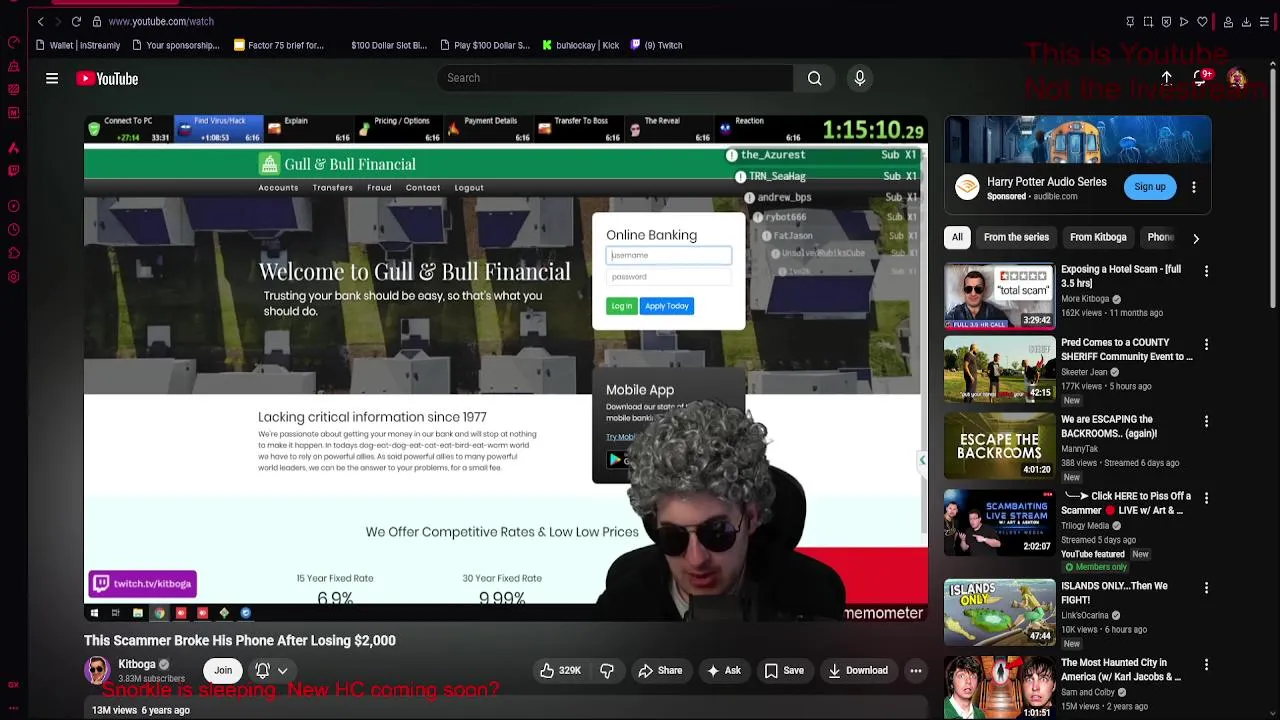Image resolution: width=1280 pixels, height=720 pixels.
Task: Open YouTube notifications bell
Action: tap(1201, 78)
